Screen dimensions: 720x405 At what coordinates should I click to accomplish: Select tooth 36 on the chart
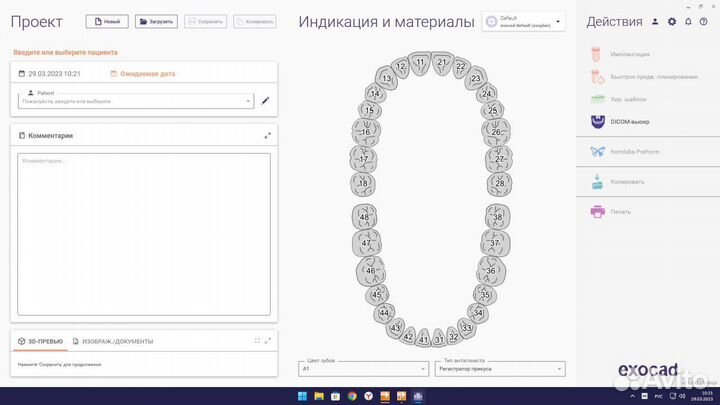tap(491, 271)
